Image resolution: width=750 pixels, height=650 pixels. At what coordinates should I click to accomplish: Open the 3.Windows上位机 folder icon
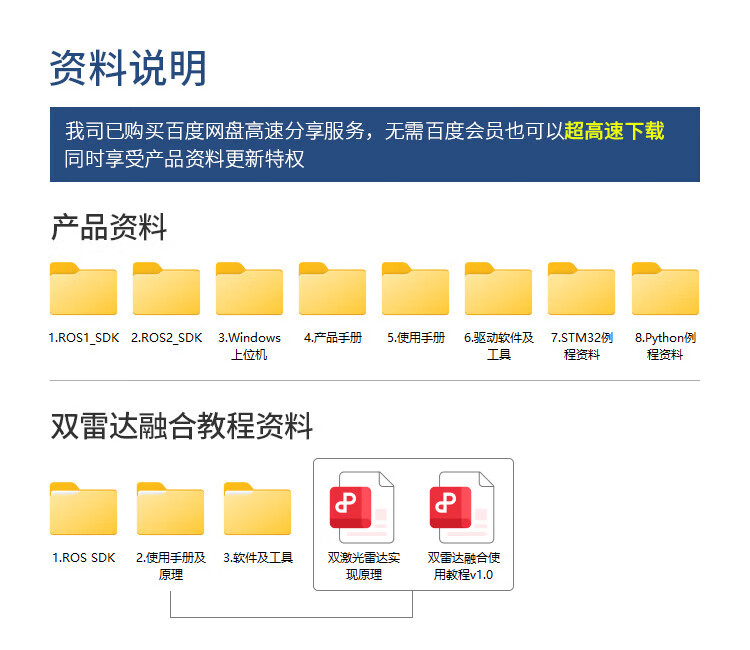click(x=249, y=290)
